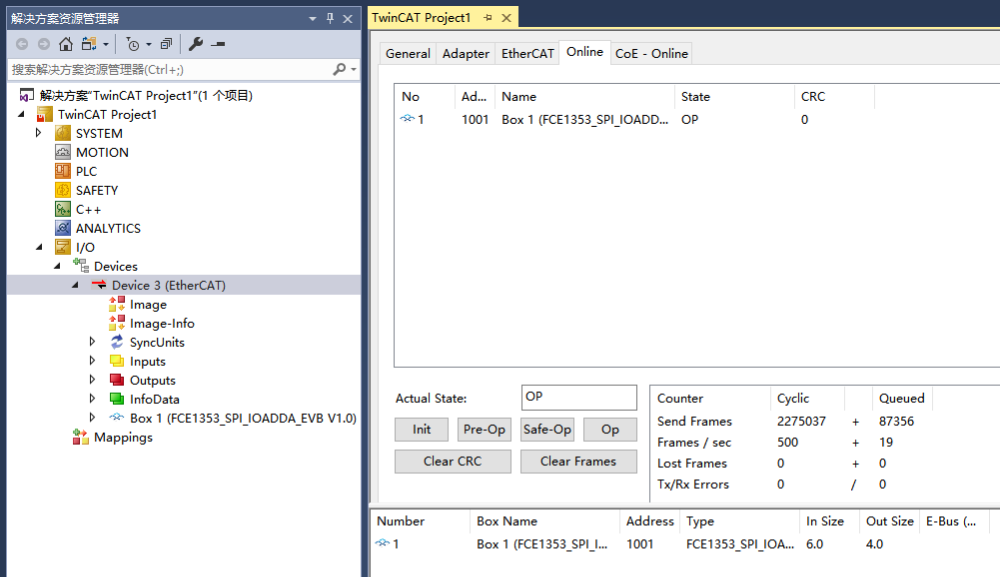The height and width of the screenshot is (577, 1000).
Task: Click the search magnifier icon
Action: [339, 69]
